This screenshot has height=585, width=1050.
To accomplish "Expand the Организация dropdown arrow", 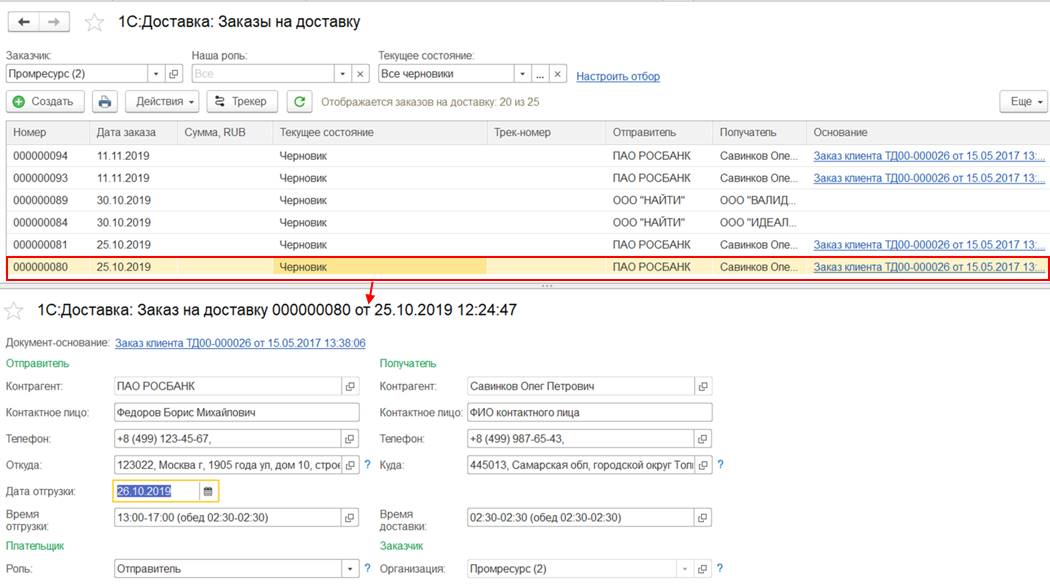I will (x=685, y=569).
